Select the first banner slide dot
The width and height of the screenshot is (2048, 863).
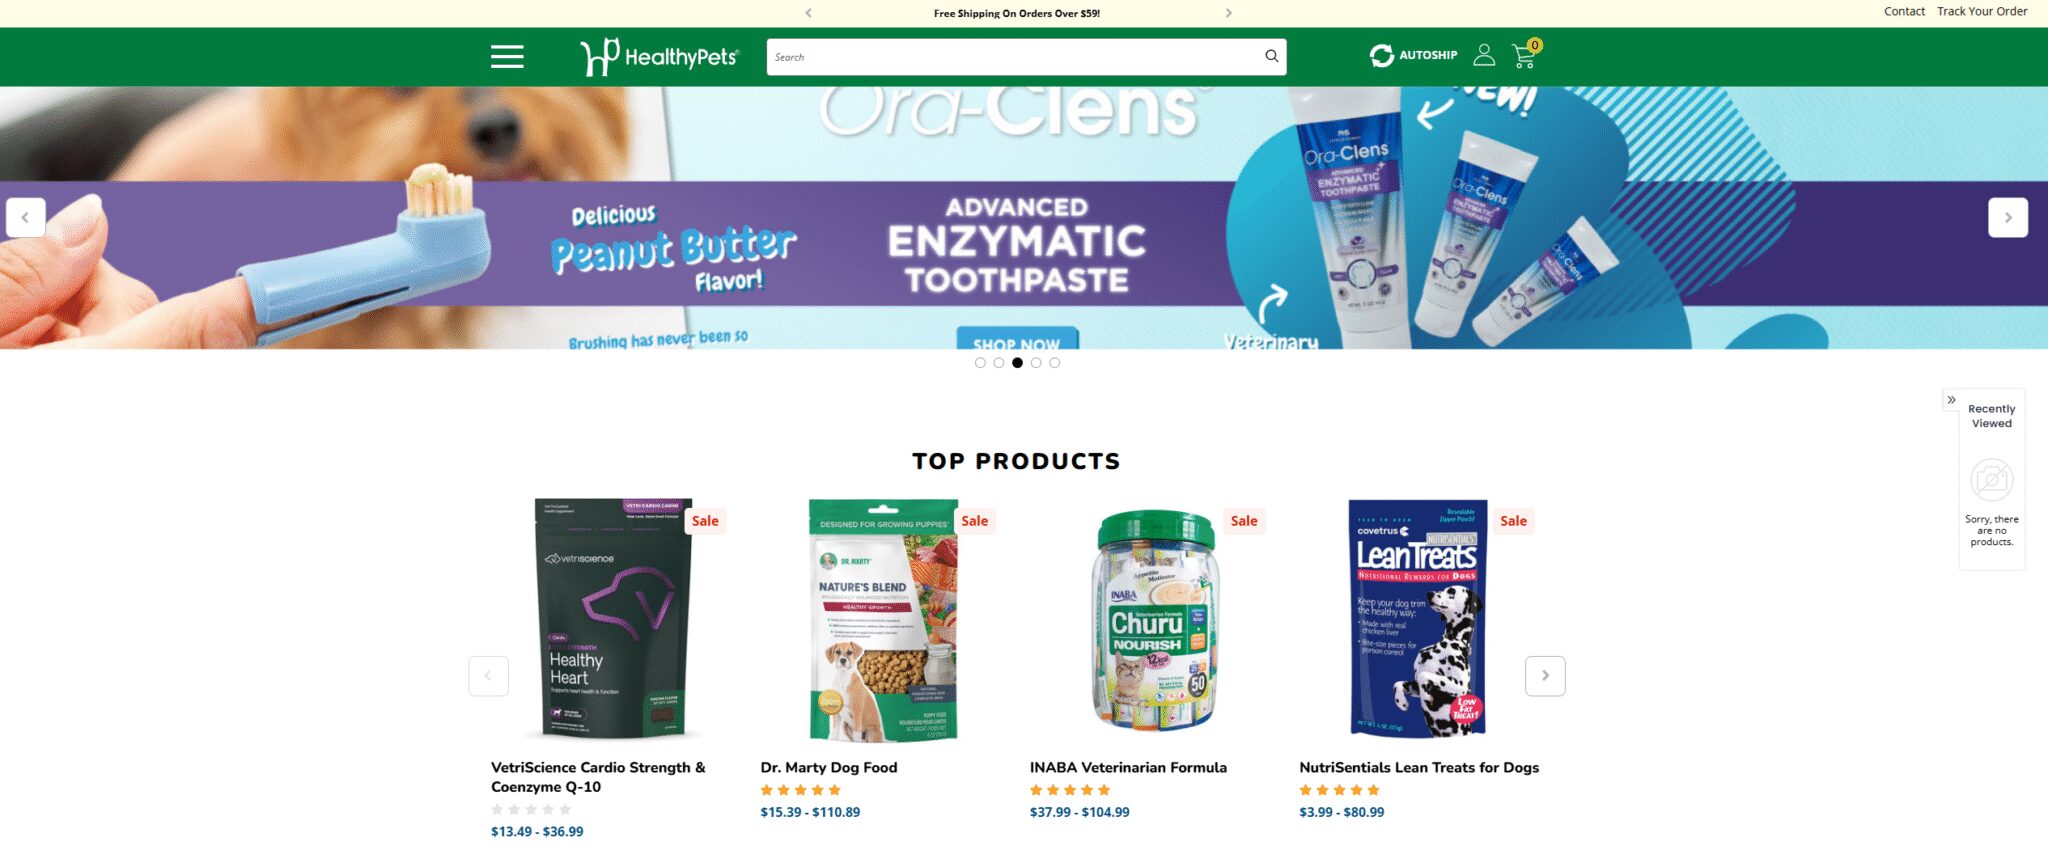980,363
